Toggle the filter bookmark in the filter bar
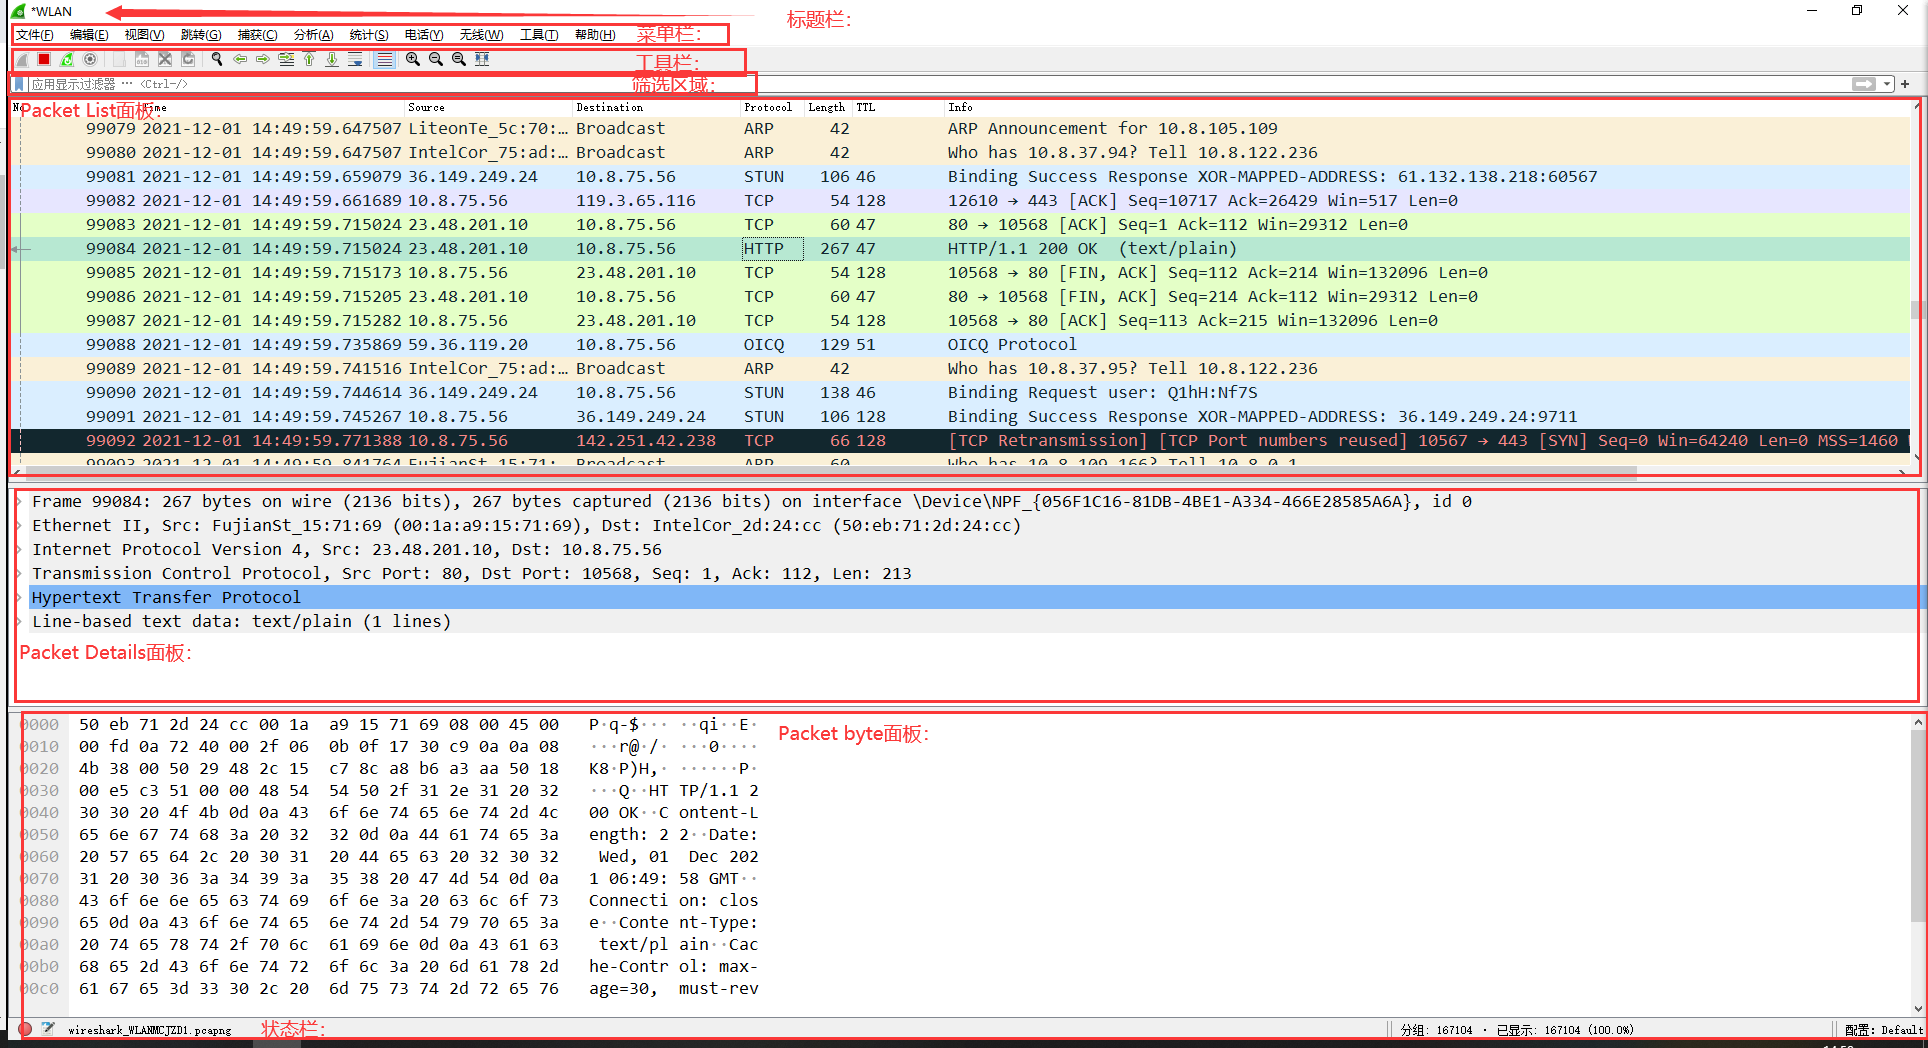Screen dimensions: 1928x1048 (17, 84)
